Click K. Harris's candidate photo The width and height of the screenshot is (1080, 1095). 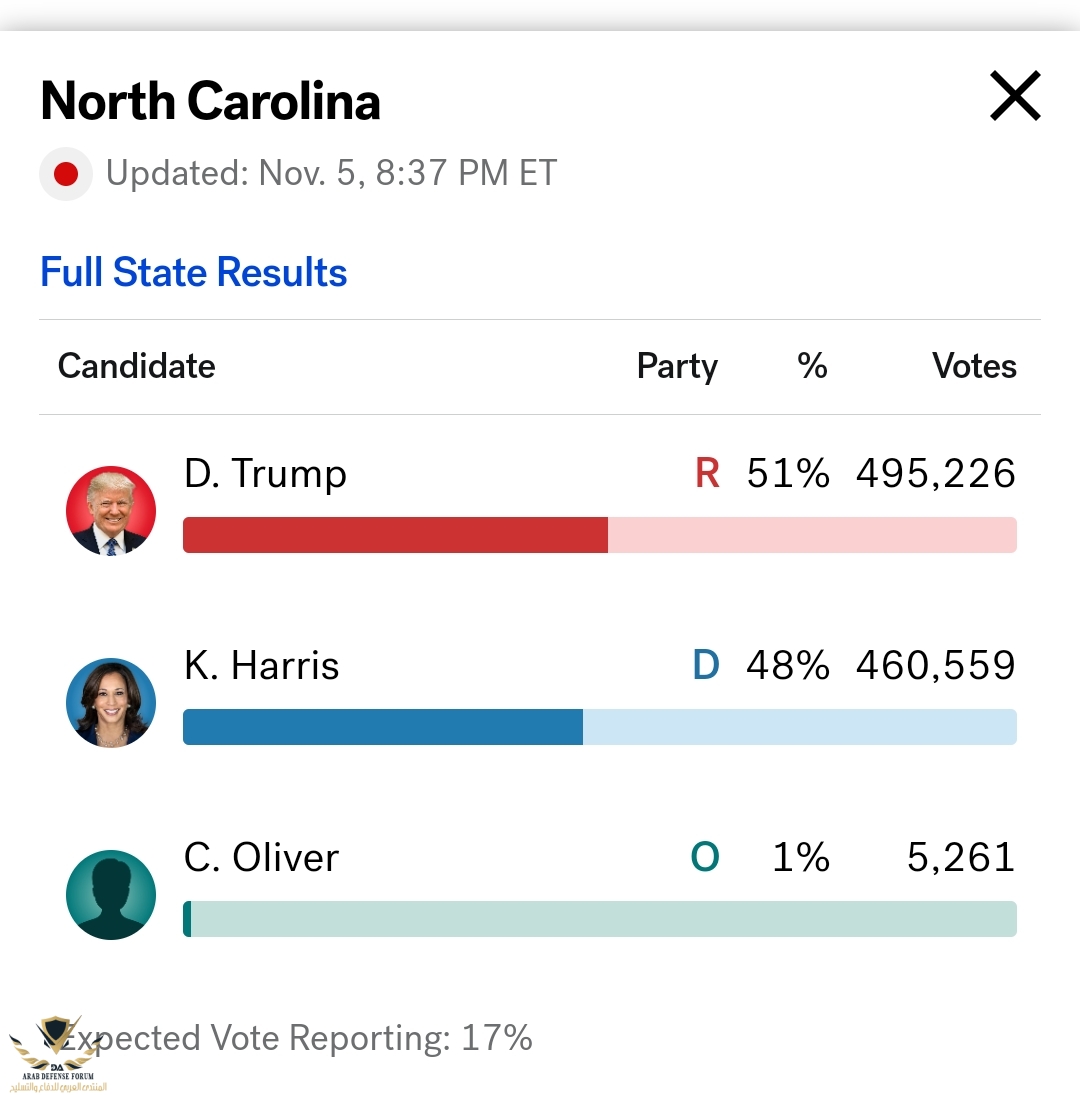click(x=111, y=703)
